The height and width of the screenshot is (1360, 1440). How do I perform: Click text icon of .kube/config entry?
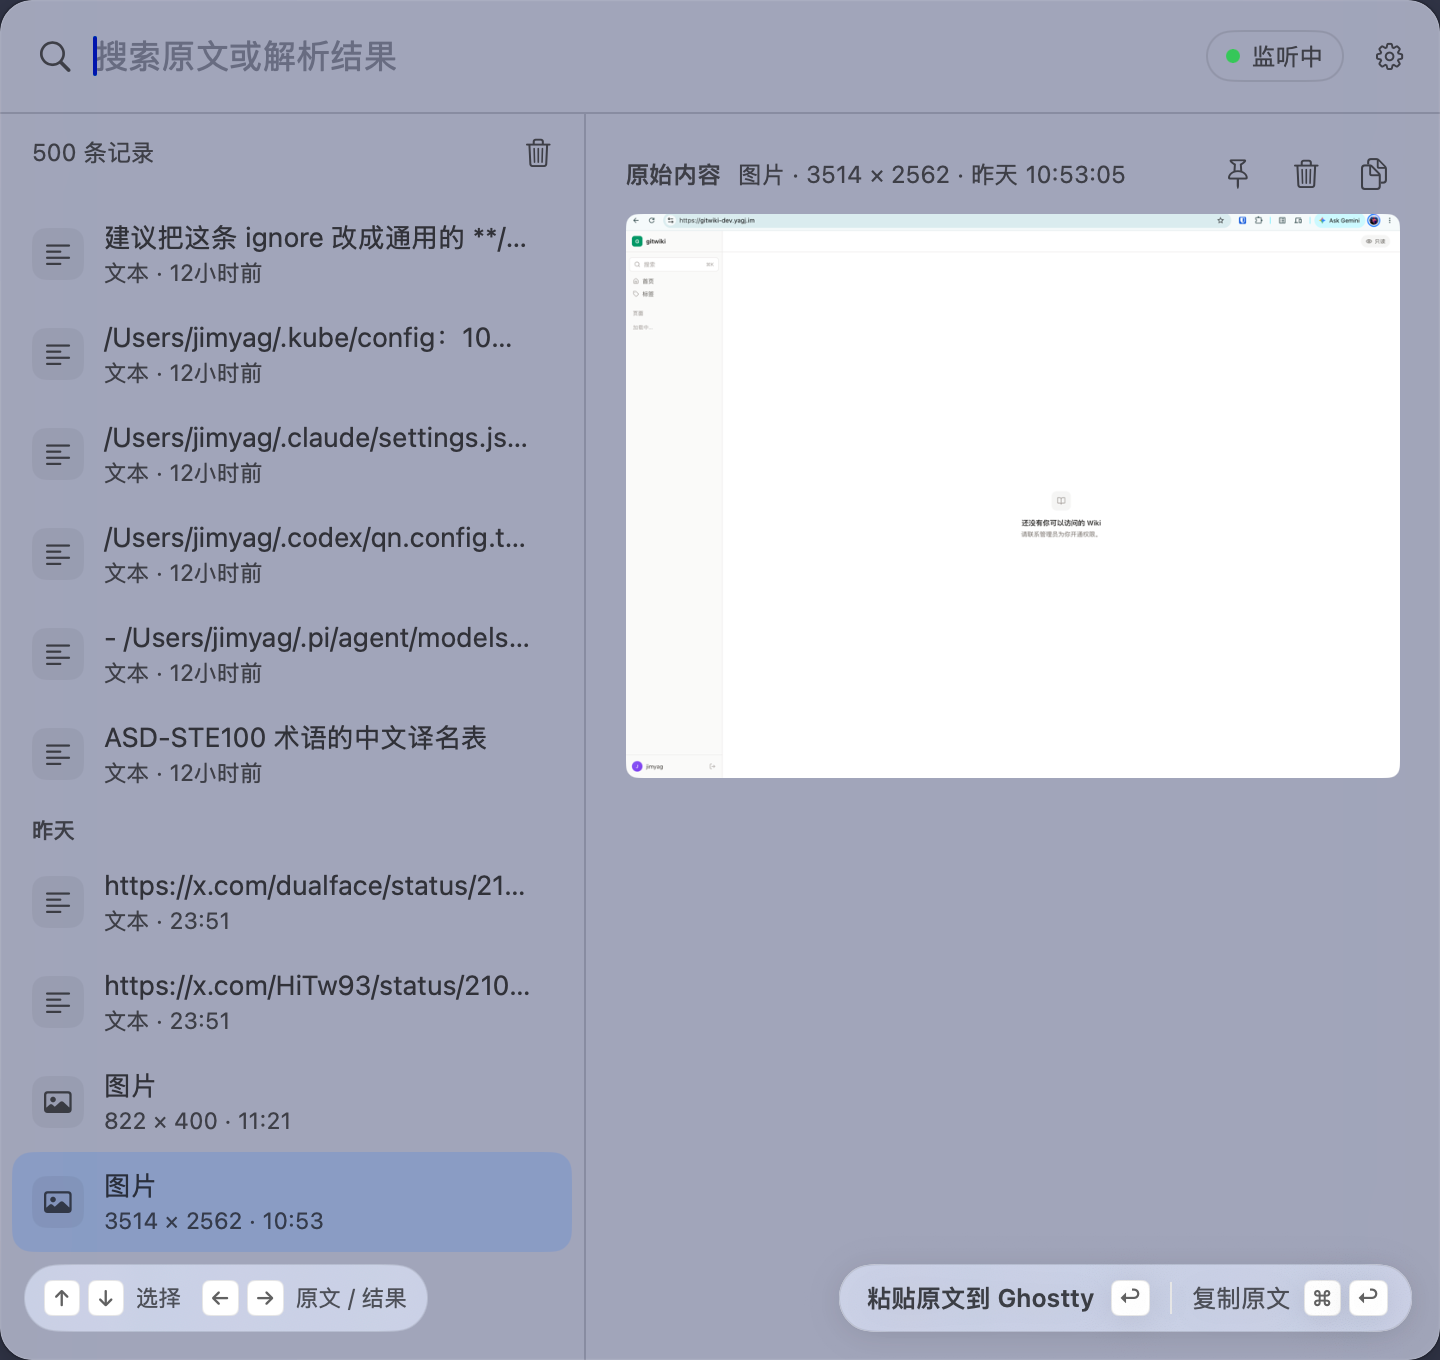click(58, 354)
